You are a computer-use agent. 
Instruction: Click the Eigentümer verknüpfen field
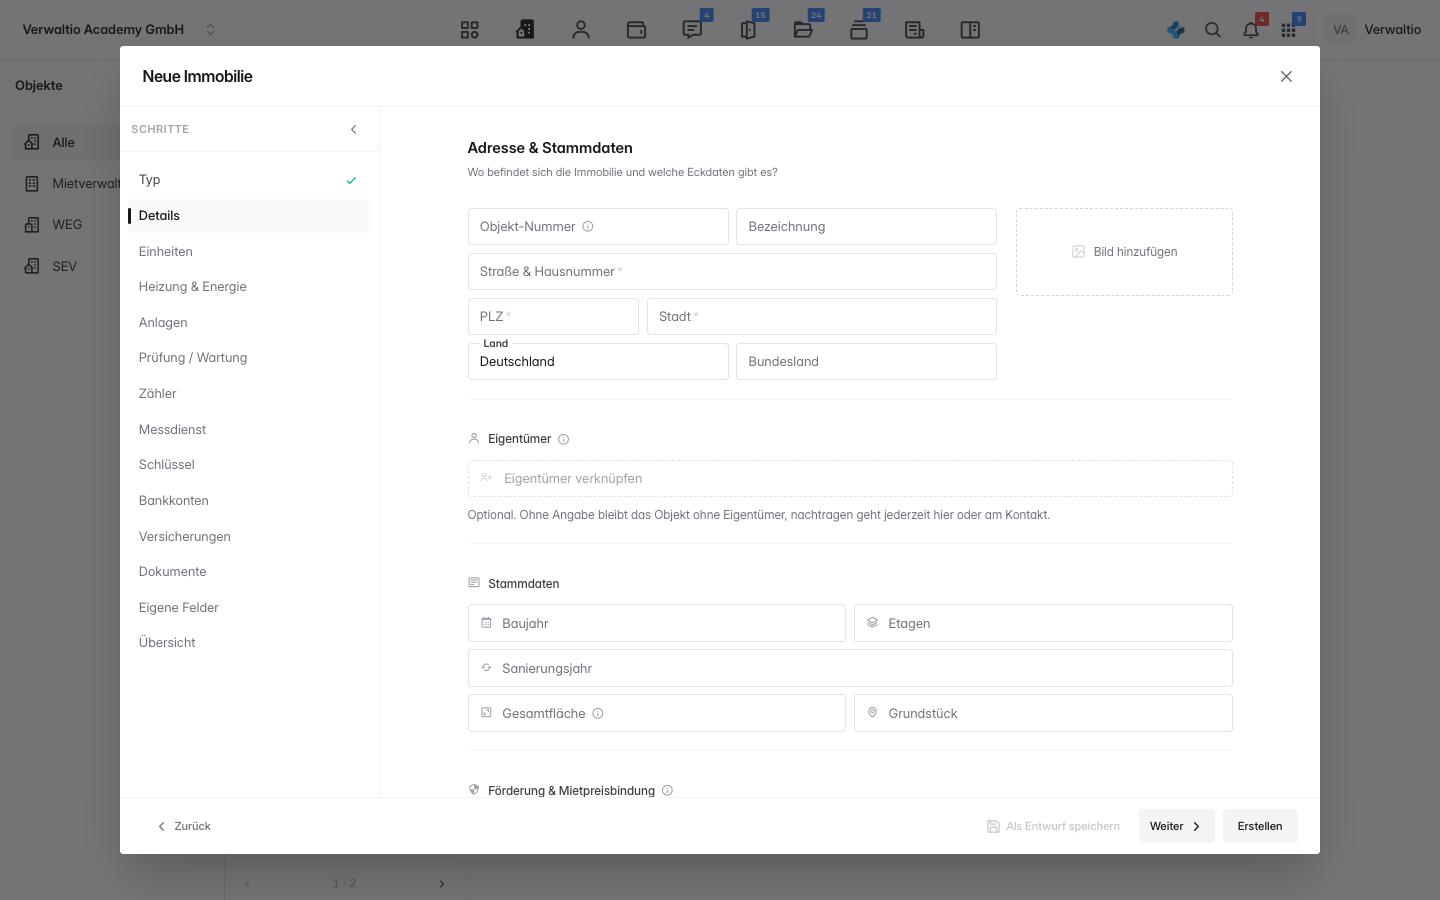850,478
